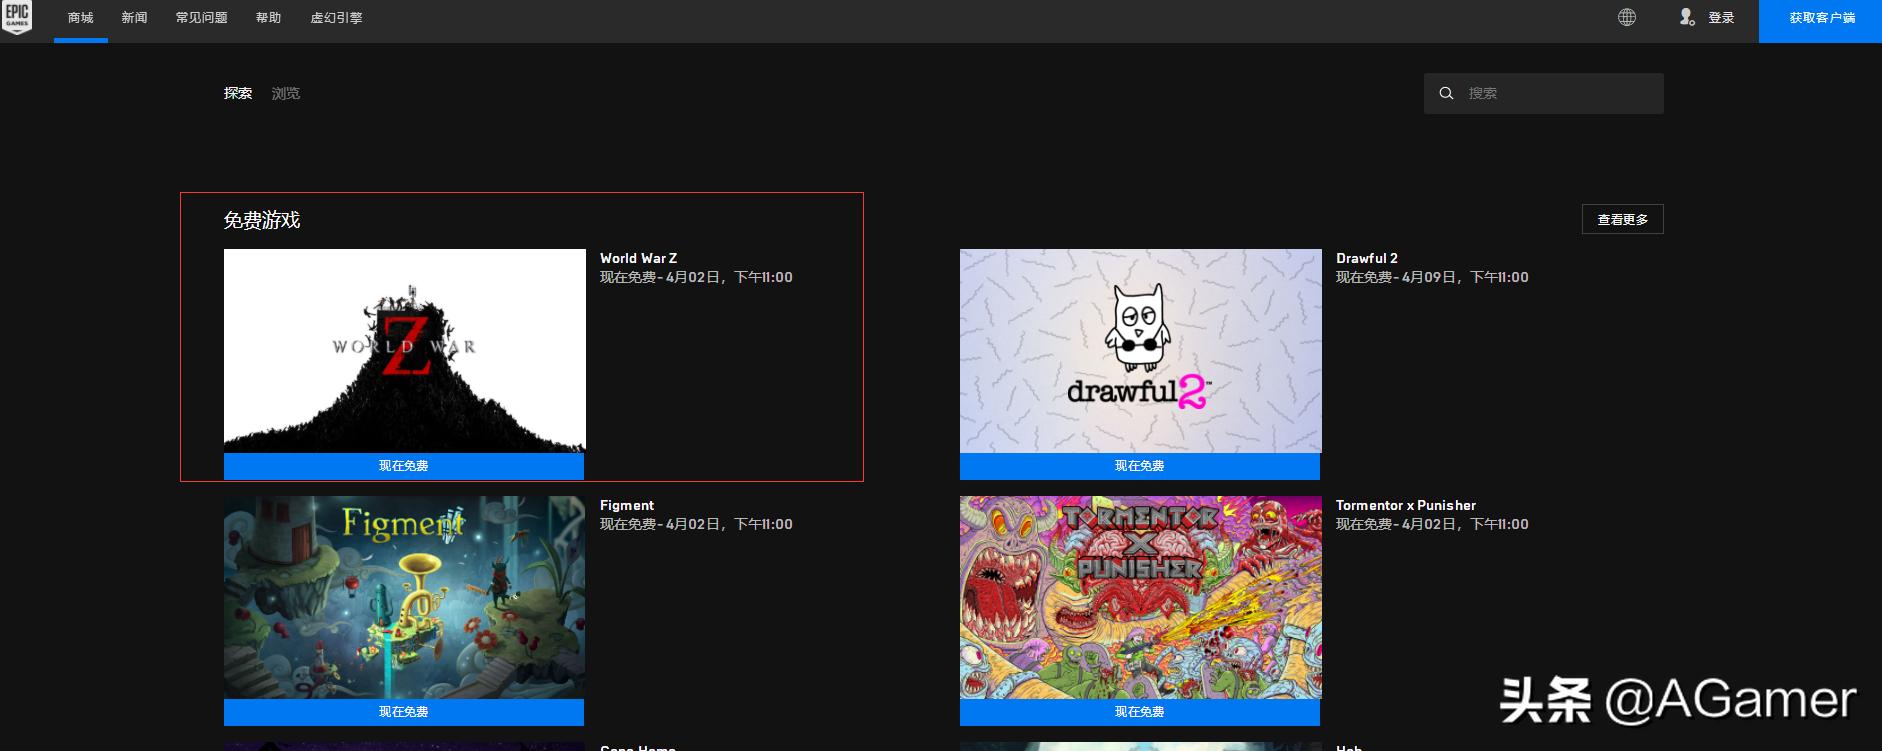Click the Epic Games logo
This screenshot has height=751, width=1882.
coord(17,17)
